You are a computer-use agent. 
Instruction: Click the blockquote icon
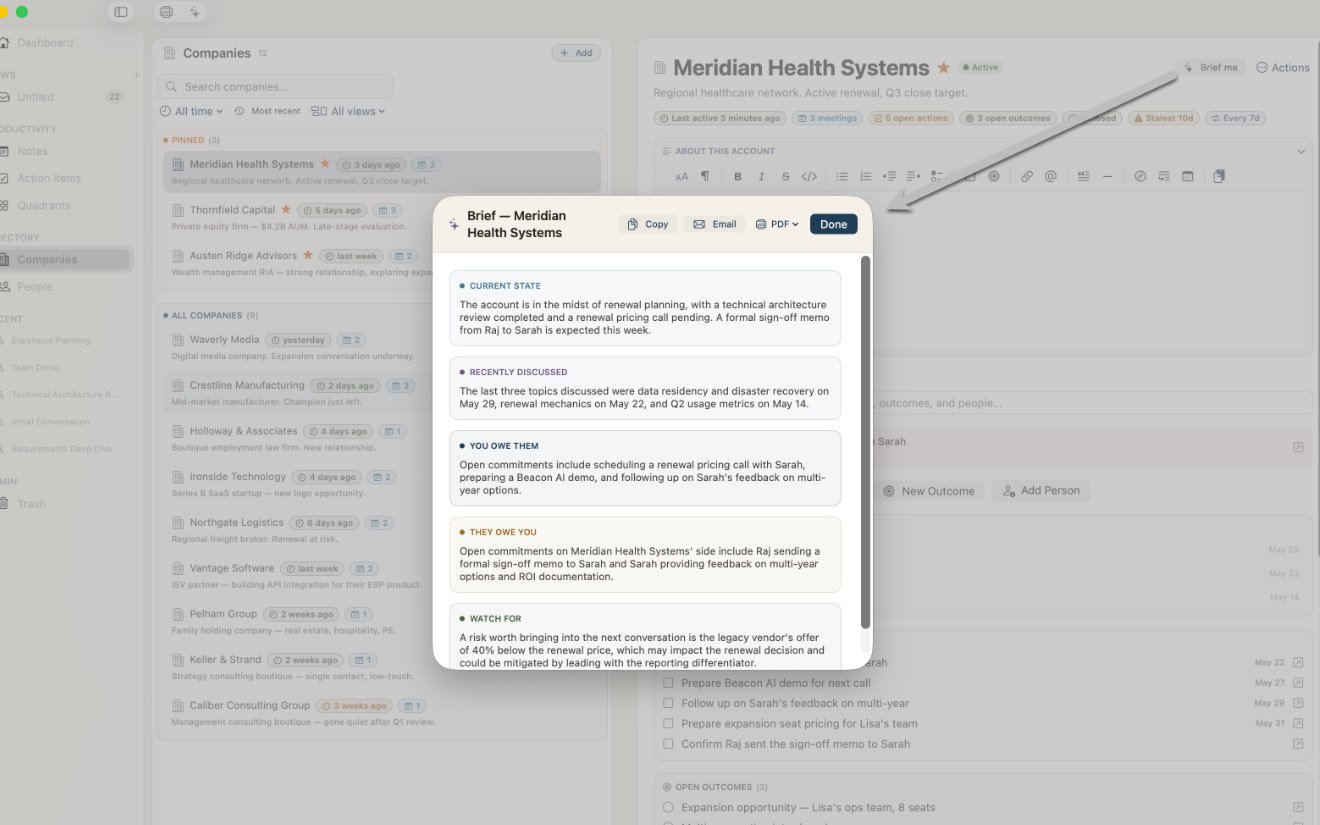pos(1084,177)
